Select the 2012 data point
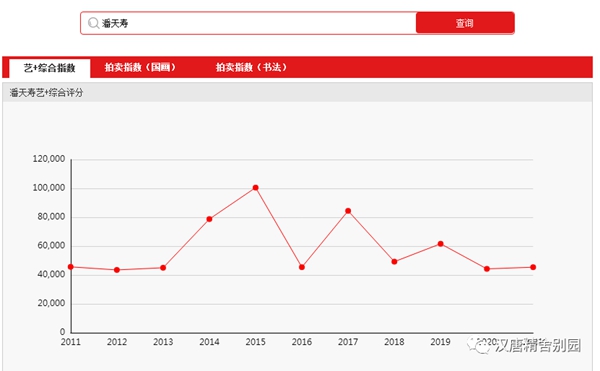600x371 pixels. pyautogui.click(x=117, y=270)
